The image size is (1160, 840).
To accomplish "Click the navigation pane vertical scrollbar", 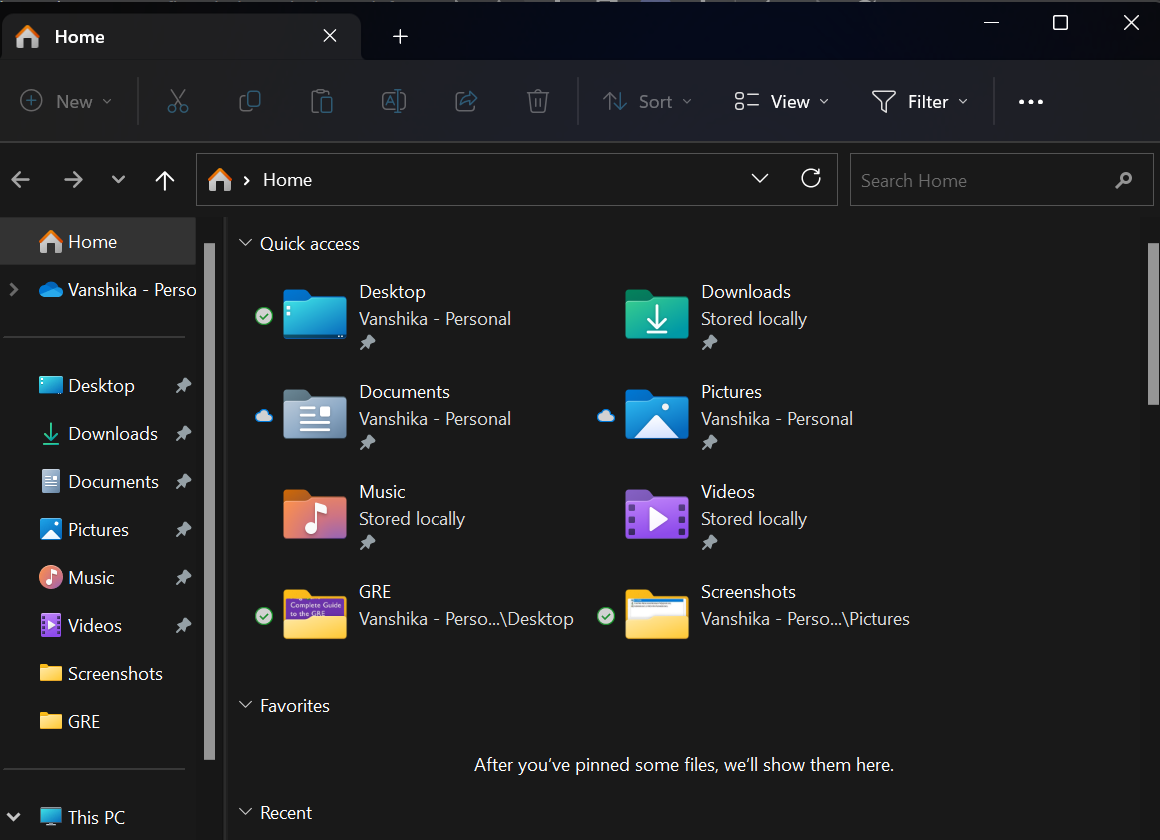I will 209,500.
